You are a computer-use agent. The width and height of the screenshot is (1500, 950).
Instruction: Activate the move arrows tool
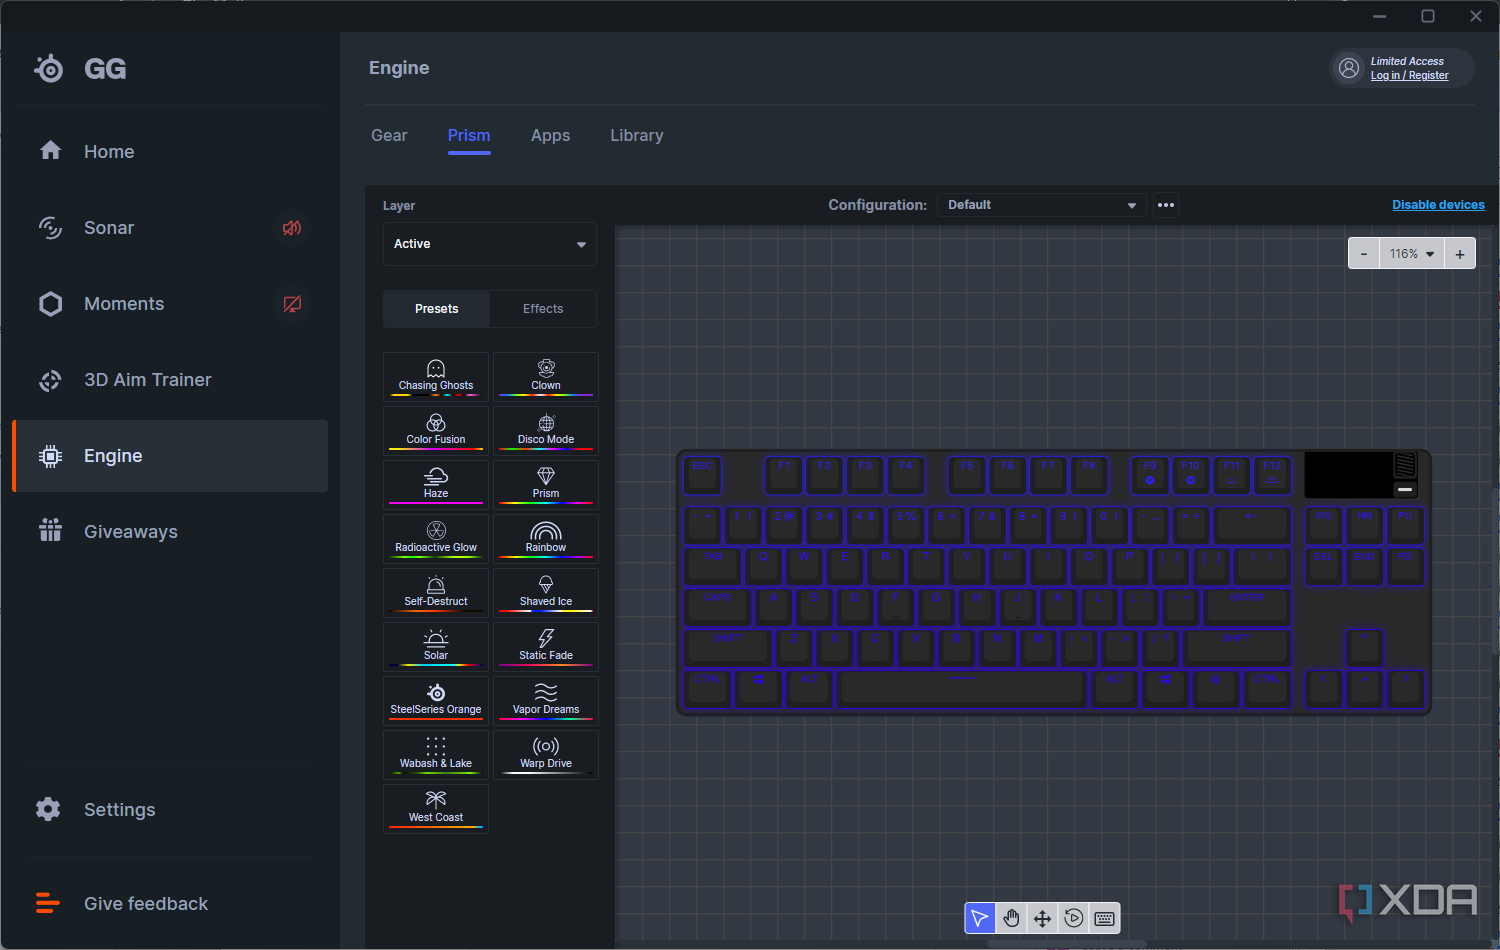(x=1042, y=918)
